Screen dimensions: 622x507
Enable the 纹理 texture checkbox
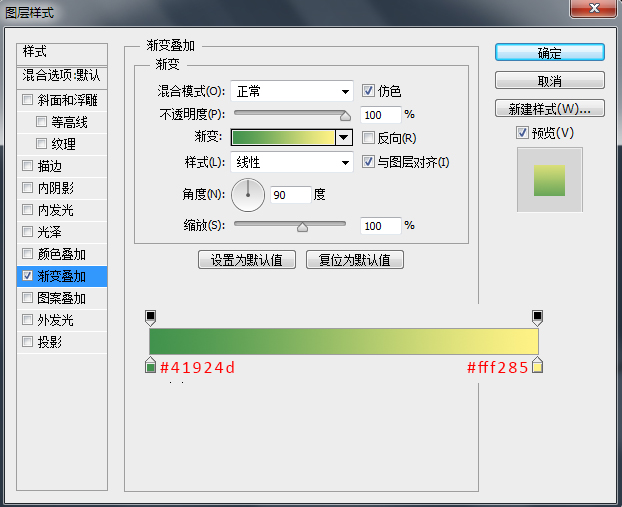[x=41, y=143]
